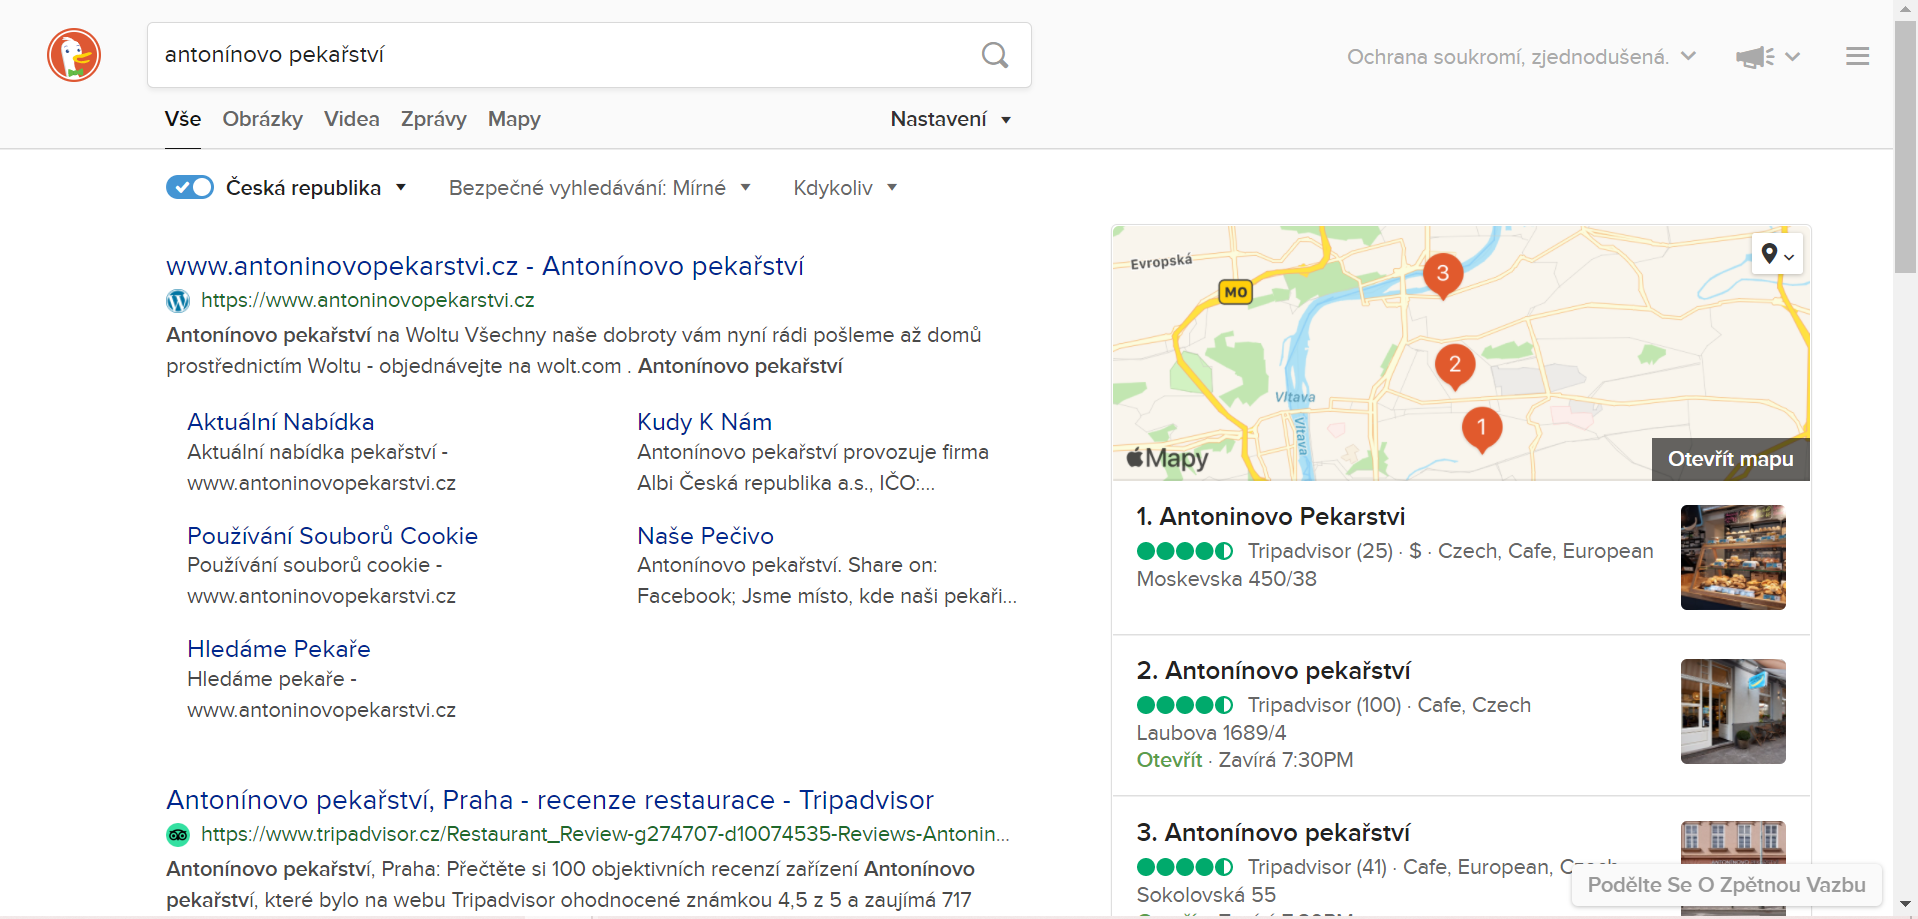Click the Tripadvisor (25) rating text
This screenshot has width=1918, height=919.
pyautogui.click(x=1321, y=551)
